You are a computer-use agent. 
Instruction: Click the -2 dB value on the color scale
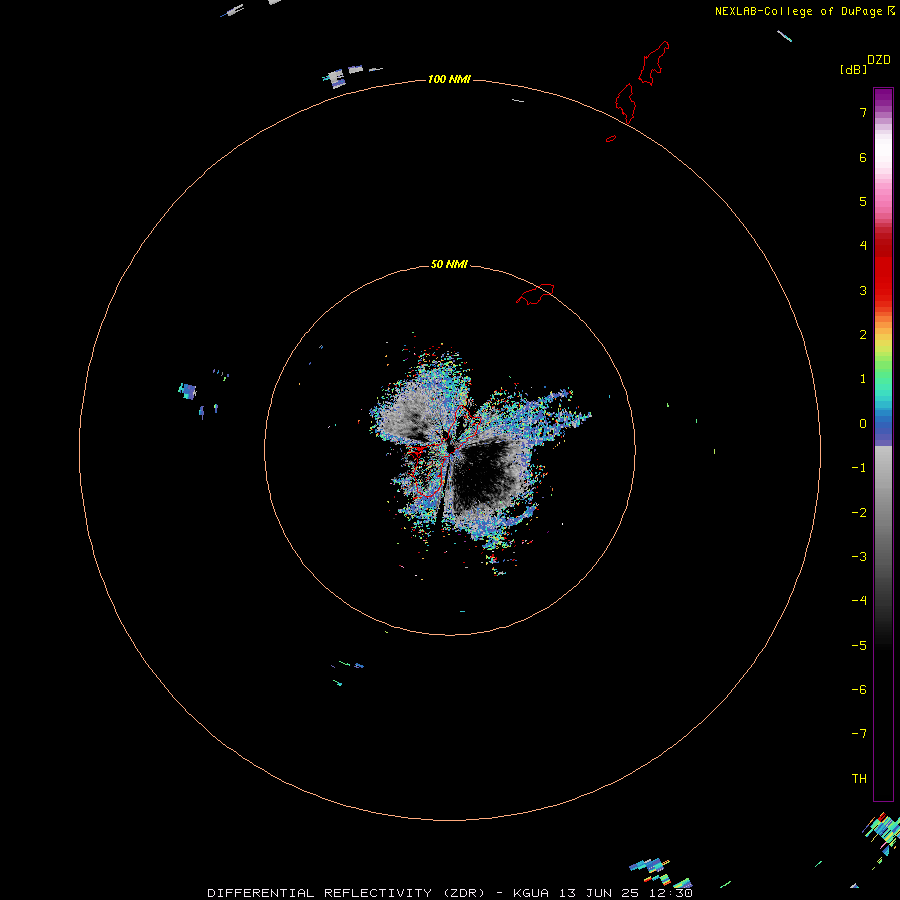point(859,513)
